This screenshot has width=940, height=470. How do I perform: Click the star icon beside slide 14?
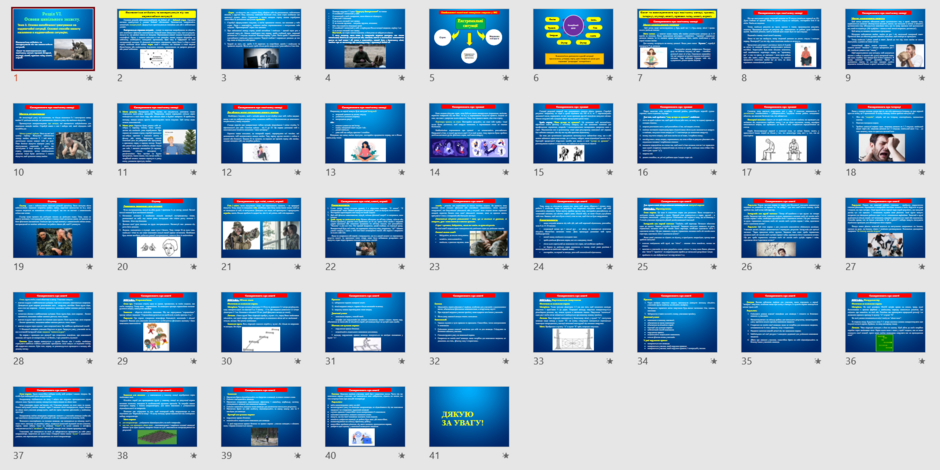tap(505, 172)
